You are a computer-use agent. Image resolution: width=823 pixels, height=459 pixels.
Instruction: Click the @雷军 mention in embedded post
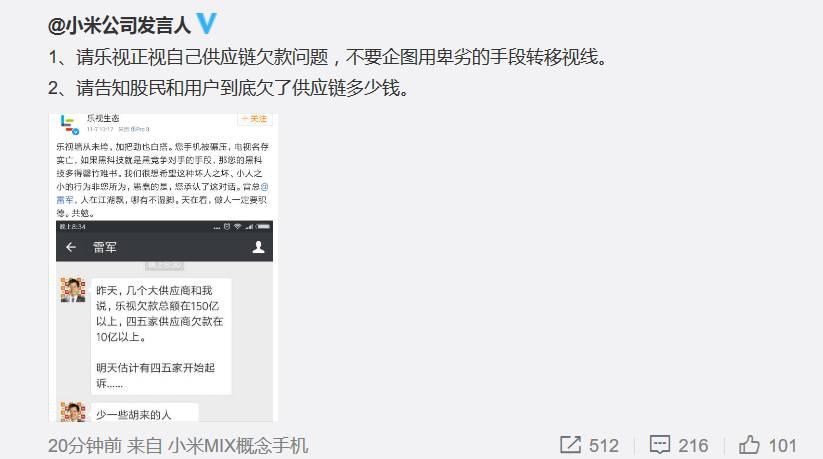(x=162, y=193)
